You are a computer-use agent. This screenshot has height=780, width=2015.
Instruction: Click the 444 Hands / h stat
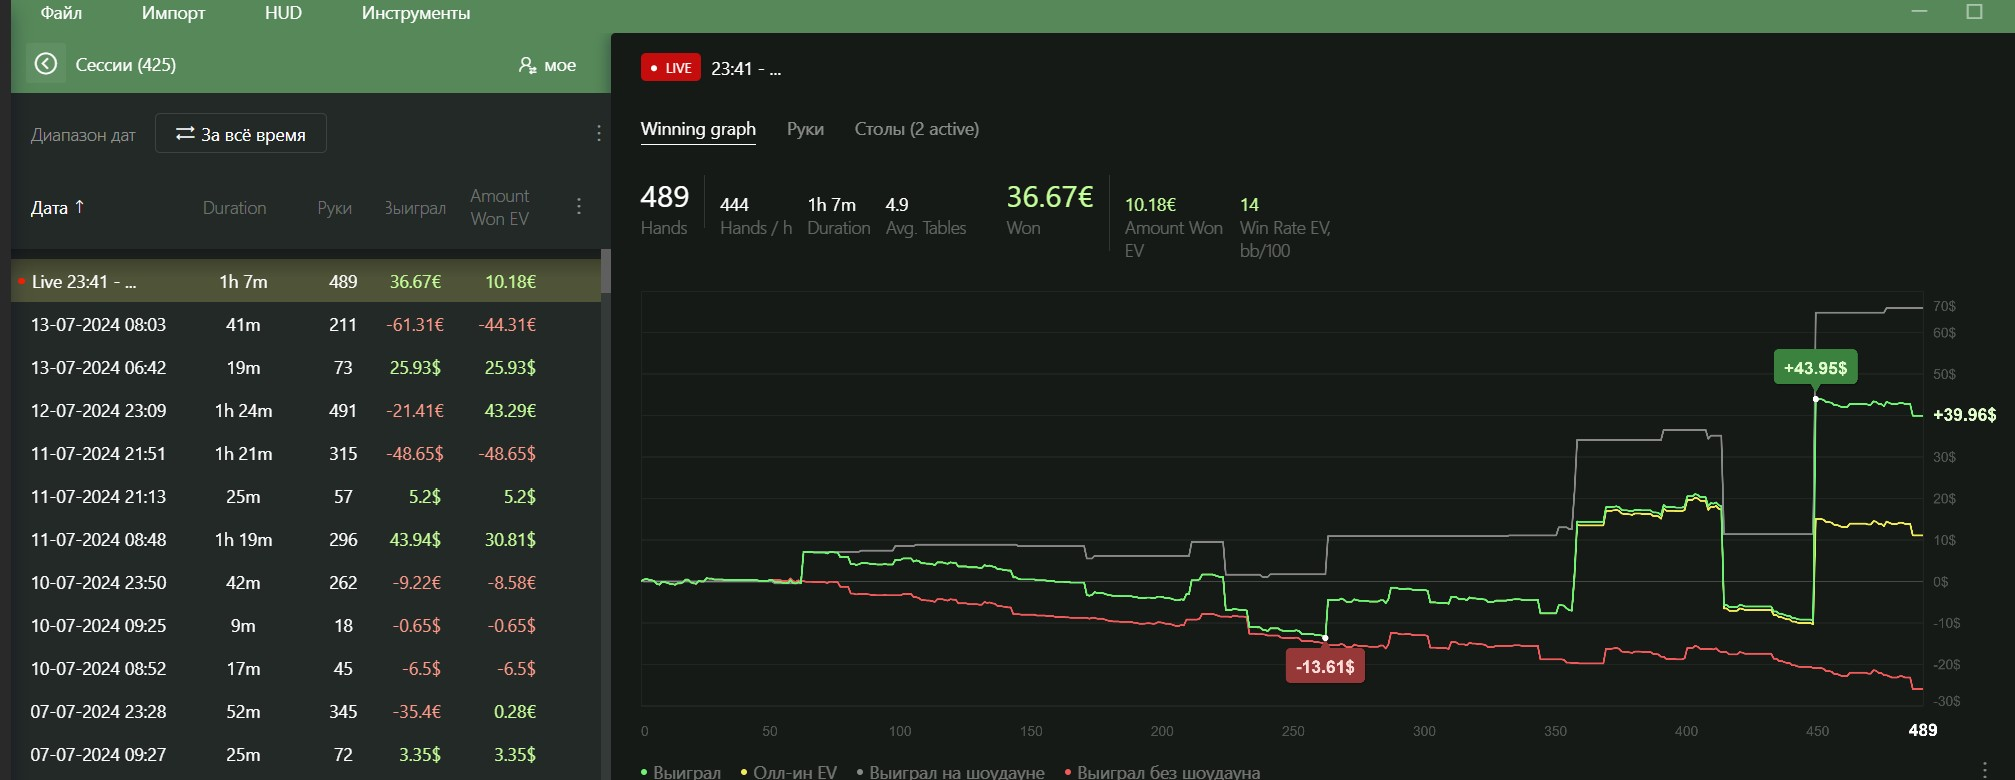pos(755,216)
